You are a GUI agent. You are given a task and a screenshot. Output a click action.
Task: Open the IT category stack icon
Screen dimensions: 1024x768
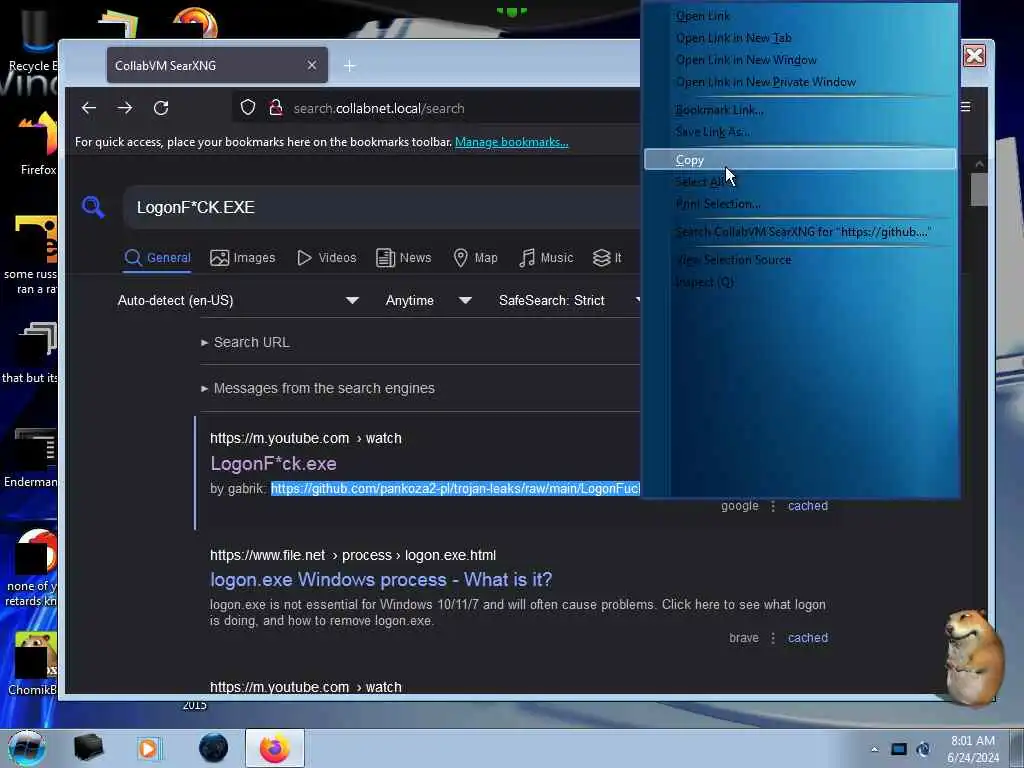[x=607, y=258]
